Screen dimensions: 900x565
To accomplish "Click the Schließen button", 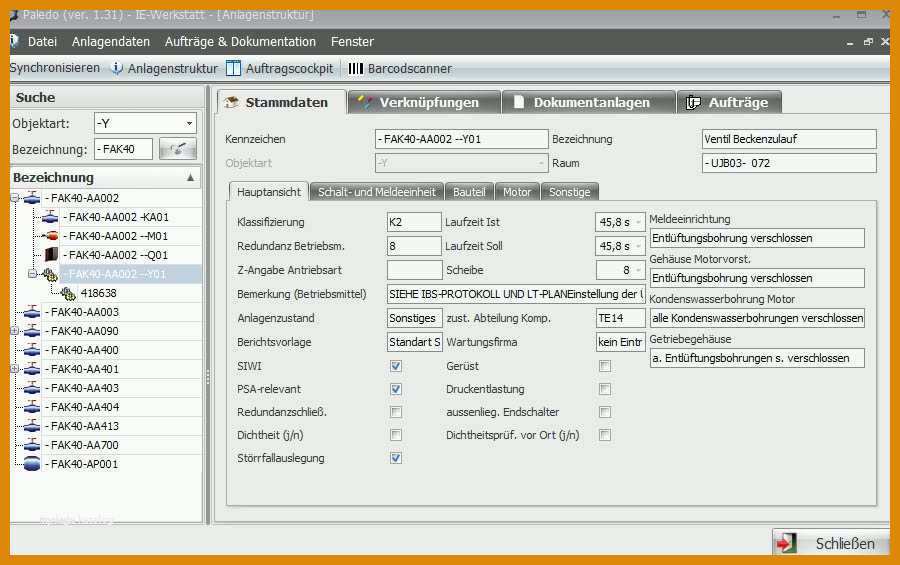I will [831, 543].
